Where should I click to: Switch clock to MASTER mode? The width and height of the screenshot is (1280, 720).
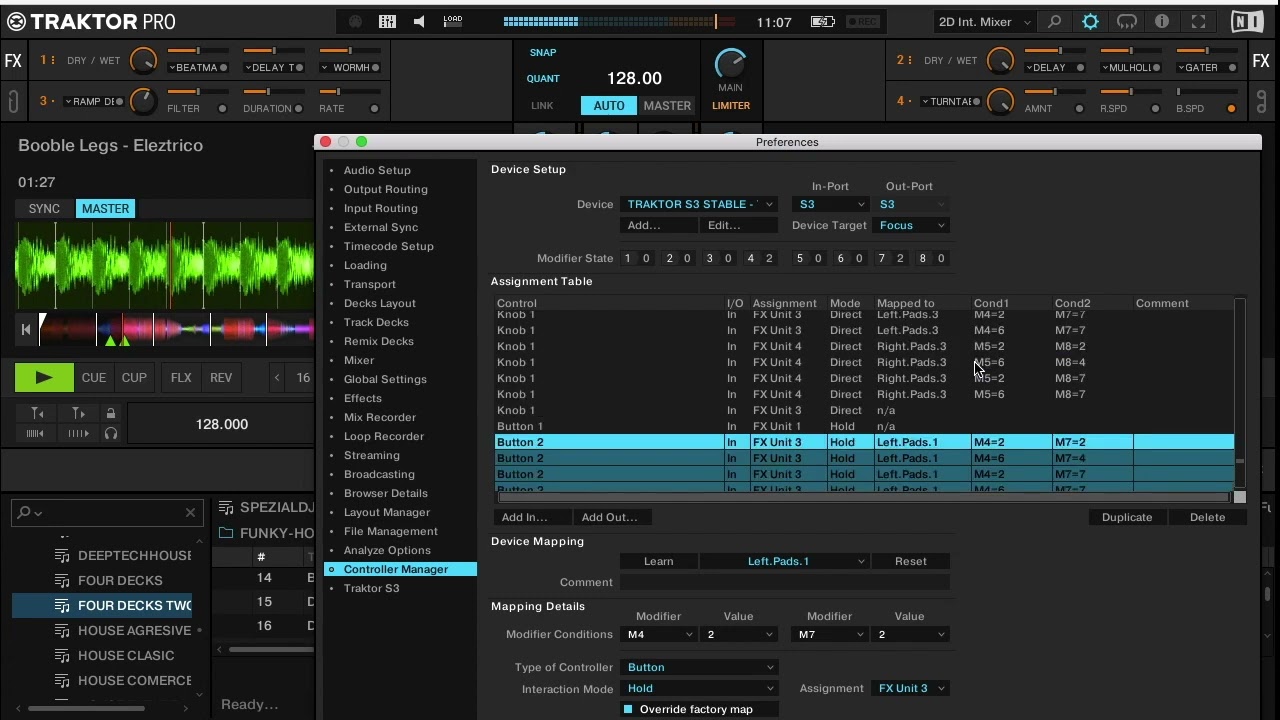pyautogui.click(x=667, y=106)
